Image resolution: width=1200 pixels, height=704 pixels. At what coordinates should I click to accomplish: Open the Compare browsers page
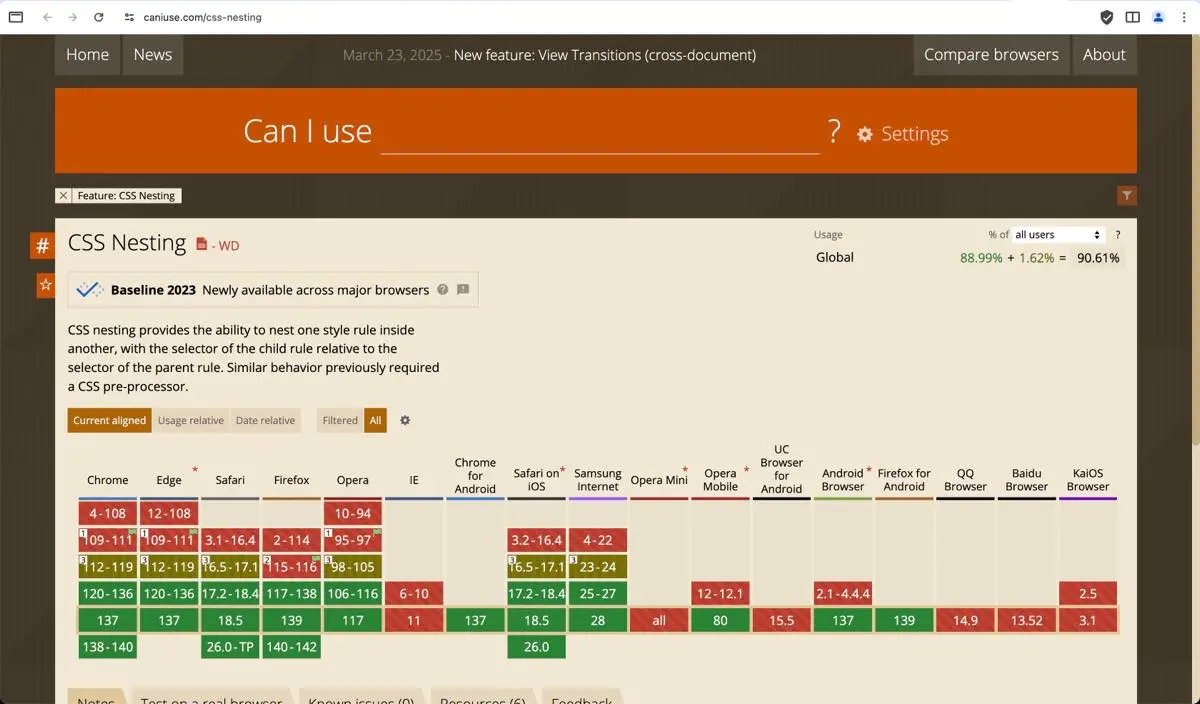[x=990, y=55]
